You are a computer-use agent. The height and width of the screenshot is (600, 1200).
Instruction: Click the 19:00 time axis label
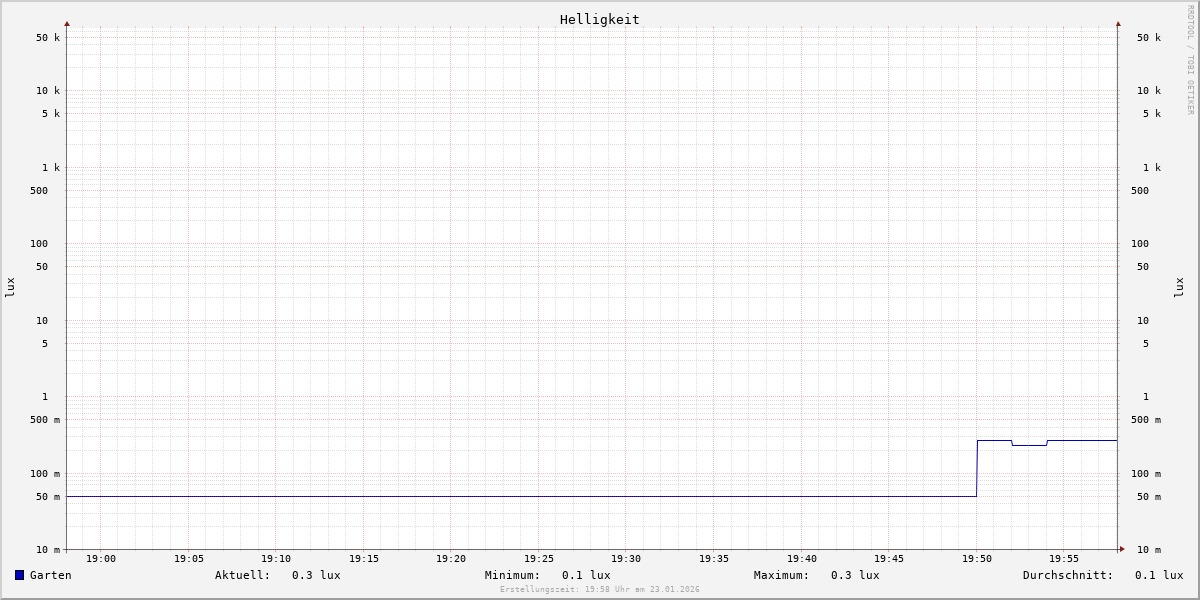[x=101, y=559]
